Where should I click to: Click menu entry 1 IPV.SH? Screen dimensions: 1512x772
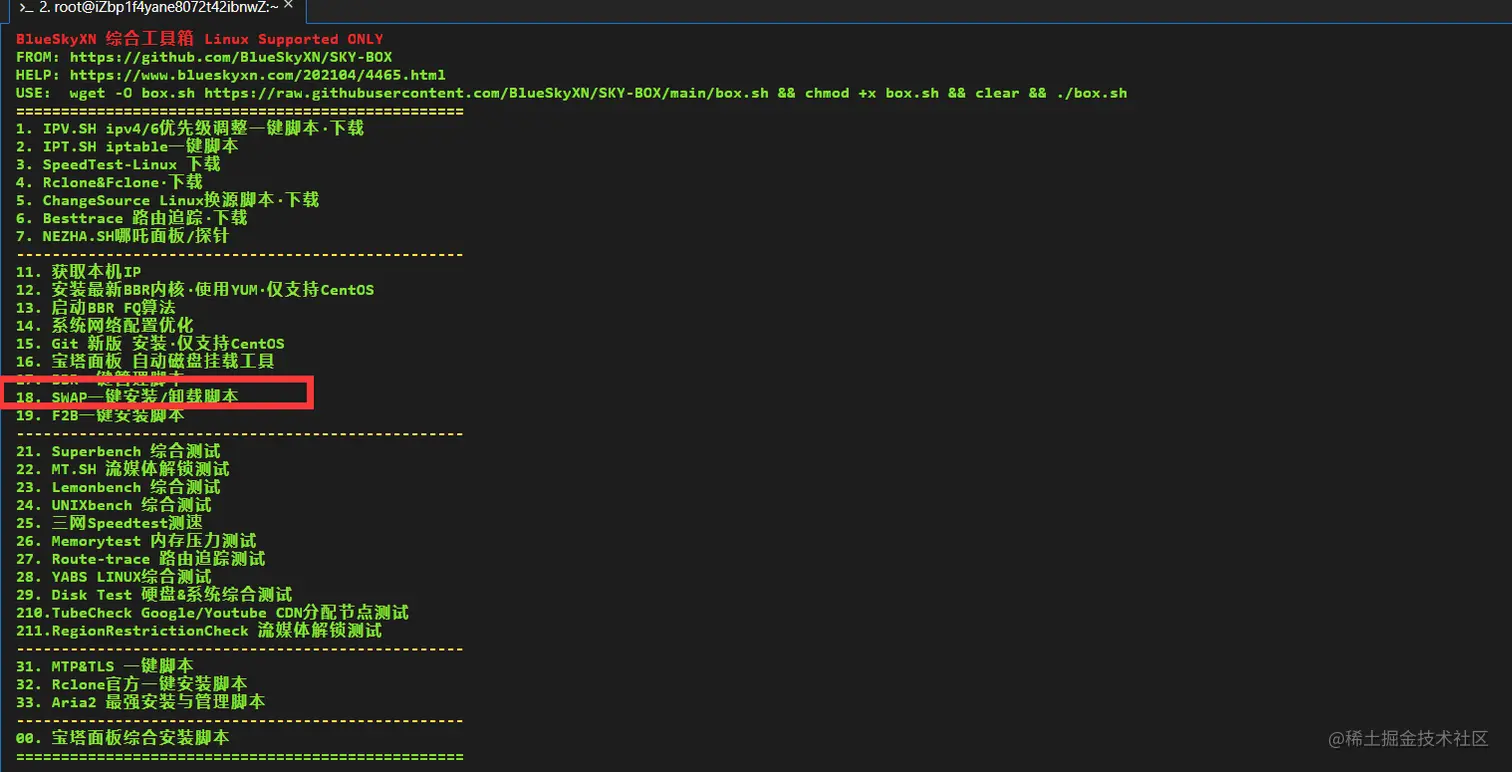(190, 129)
